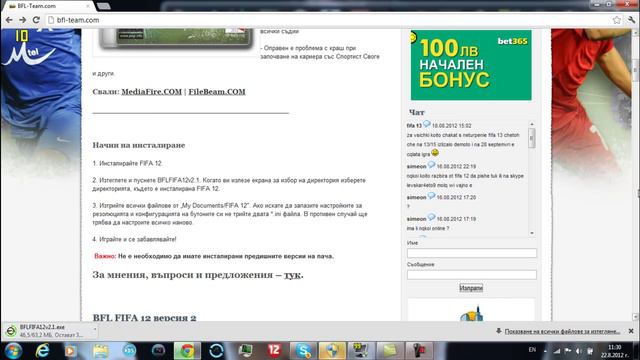Click the chat scrollbar thumb
640x360 pixels.
pos(531,138)
